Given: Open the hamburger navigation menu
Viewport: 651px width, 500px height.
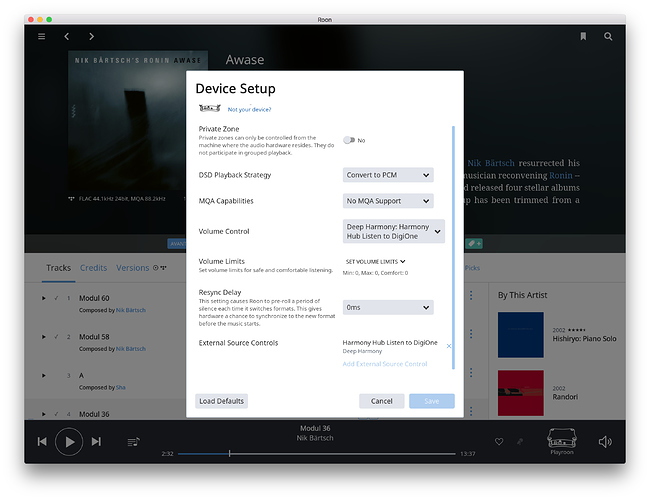Looking at the screenshot, I should pyautogui.click(x=42, y=37).
